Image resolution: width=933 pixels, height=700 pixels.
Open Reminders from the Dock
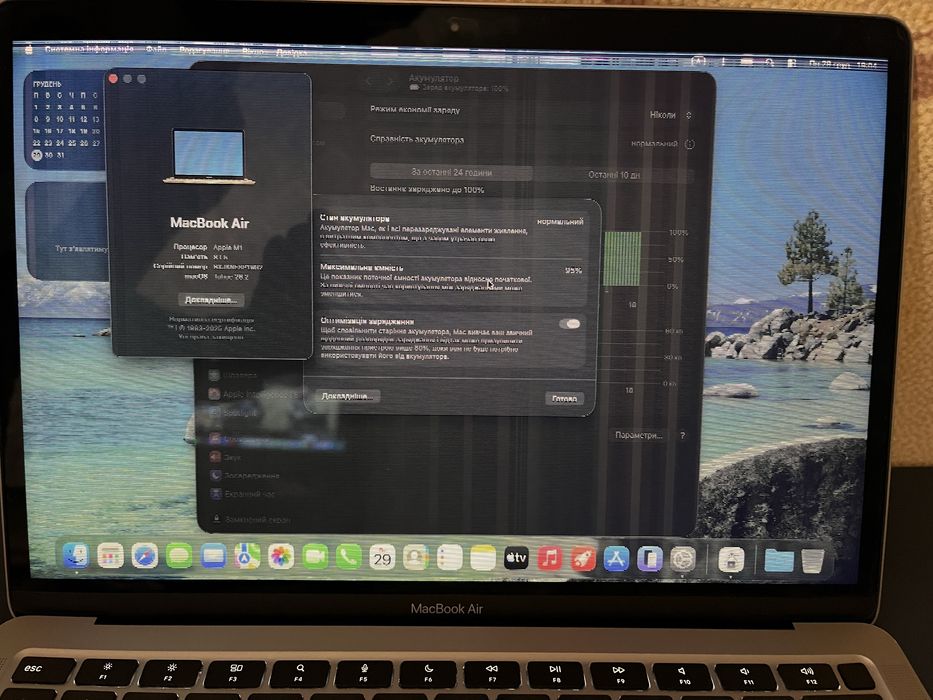point(449,558)
